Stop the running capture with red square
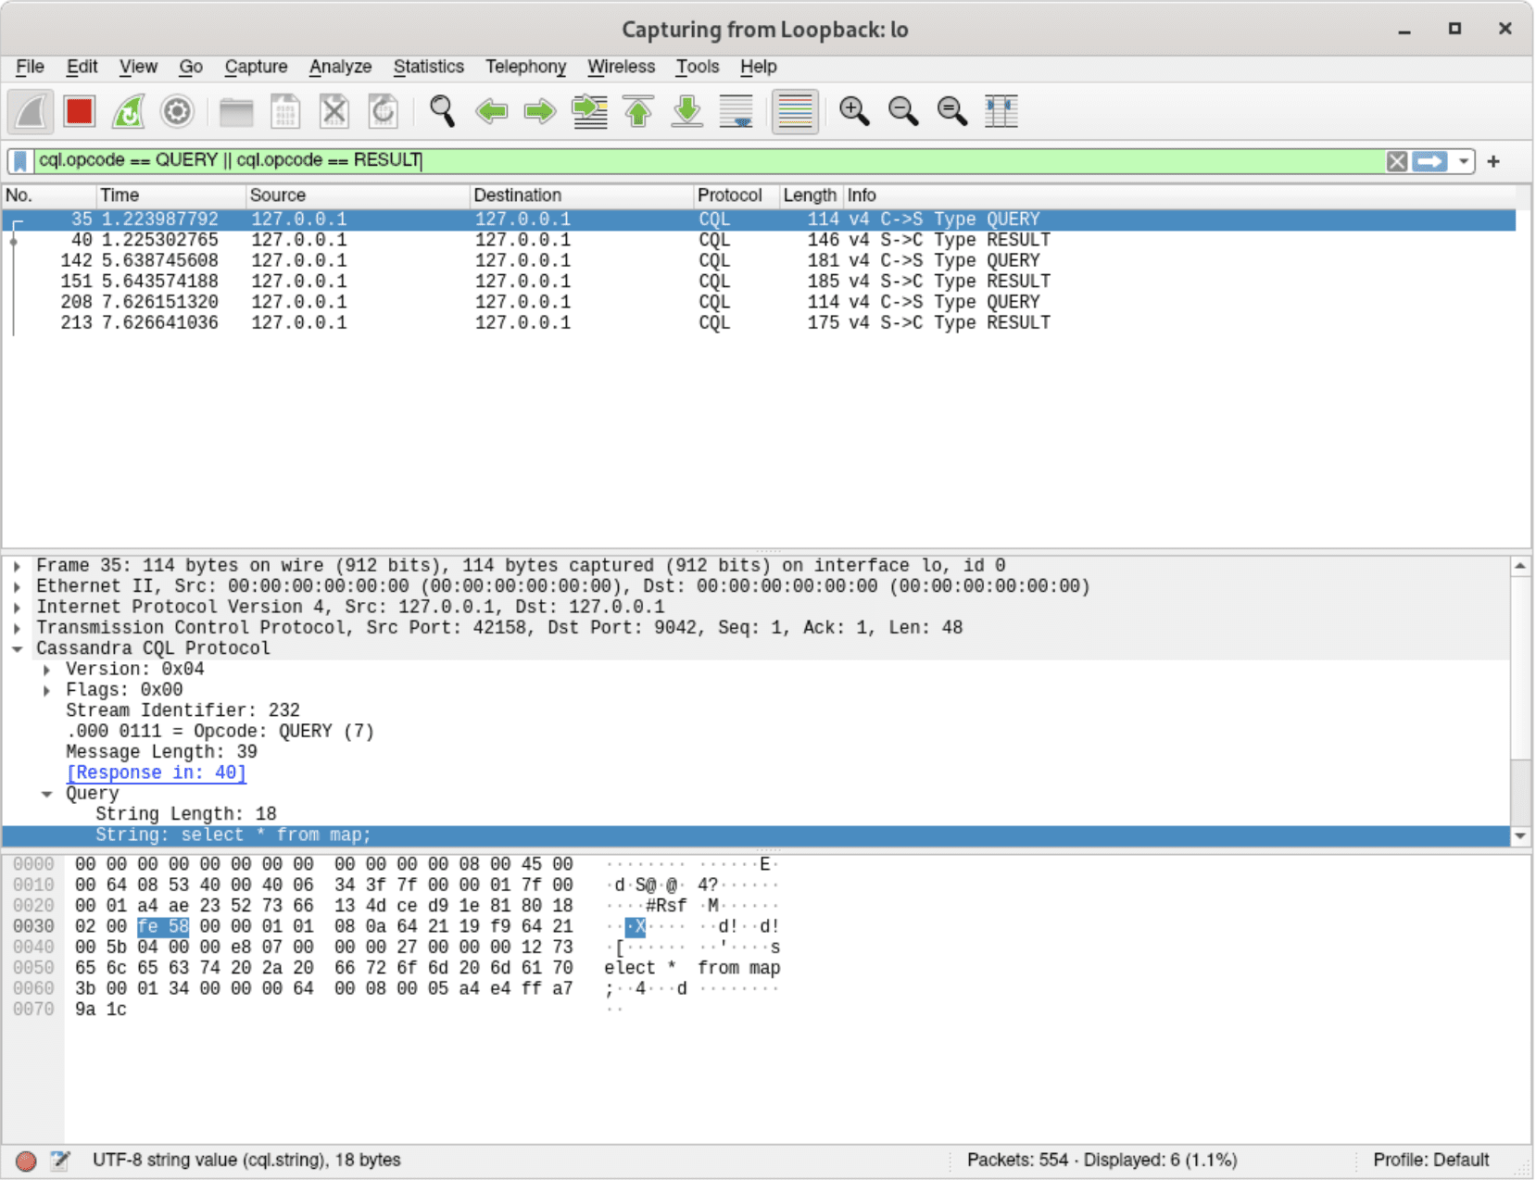 coord(80,111)
